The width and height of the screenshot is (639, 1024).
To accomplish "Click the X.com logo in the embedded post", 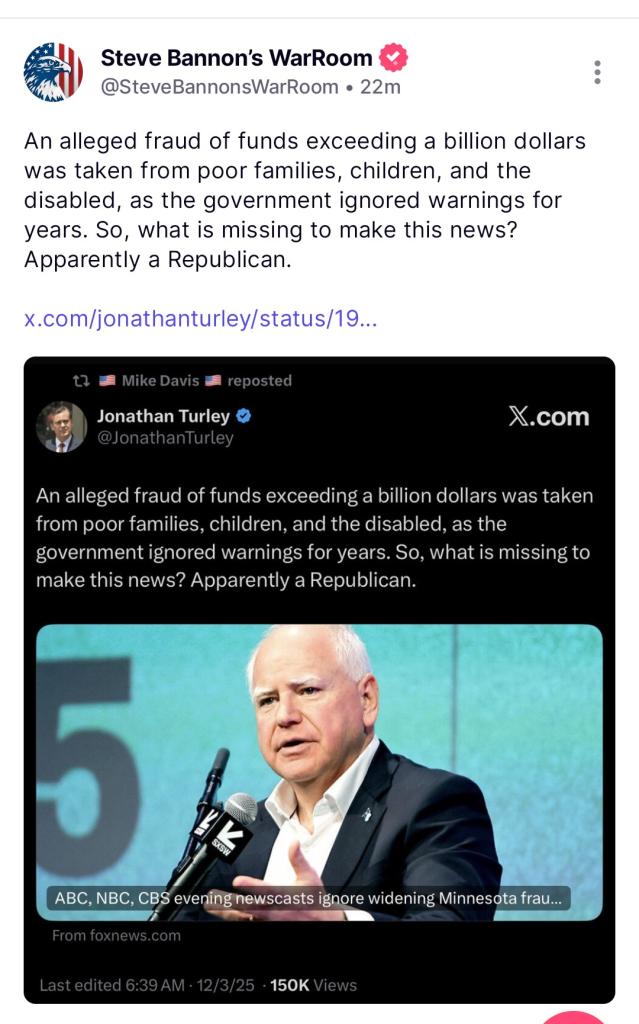I will pyautogui.click(x=548, y=417).
